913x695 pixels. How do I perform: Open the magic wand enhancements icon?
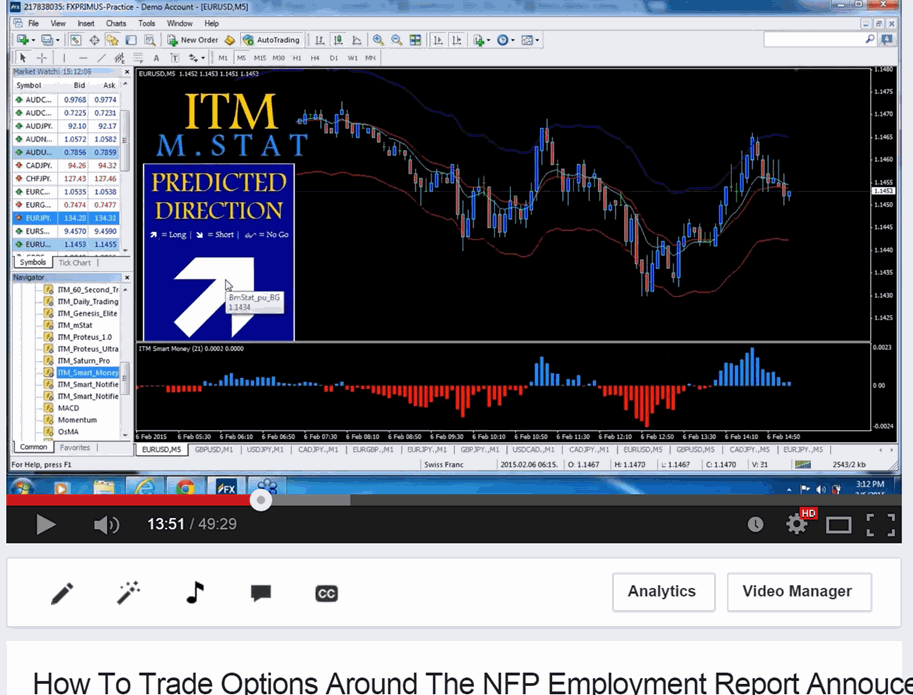(x=128, y=593)
